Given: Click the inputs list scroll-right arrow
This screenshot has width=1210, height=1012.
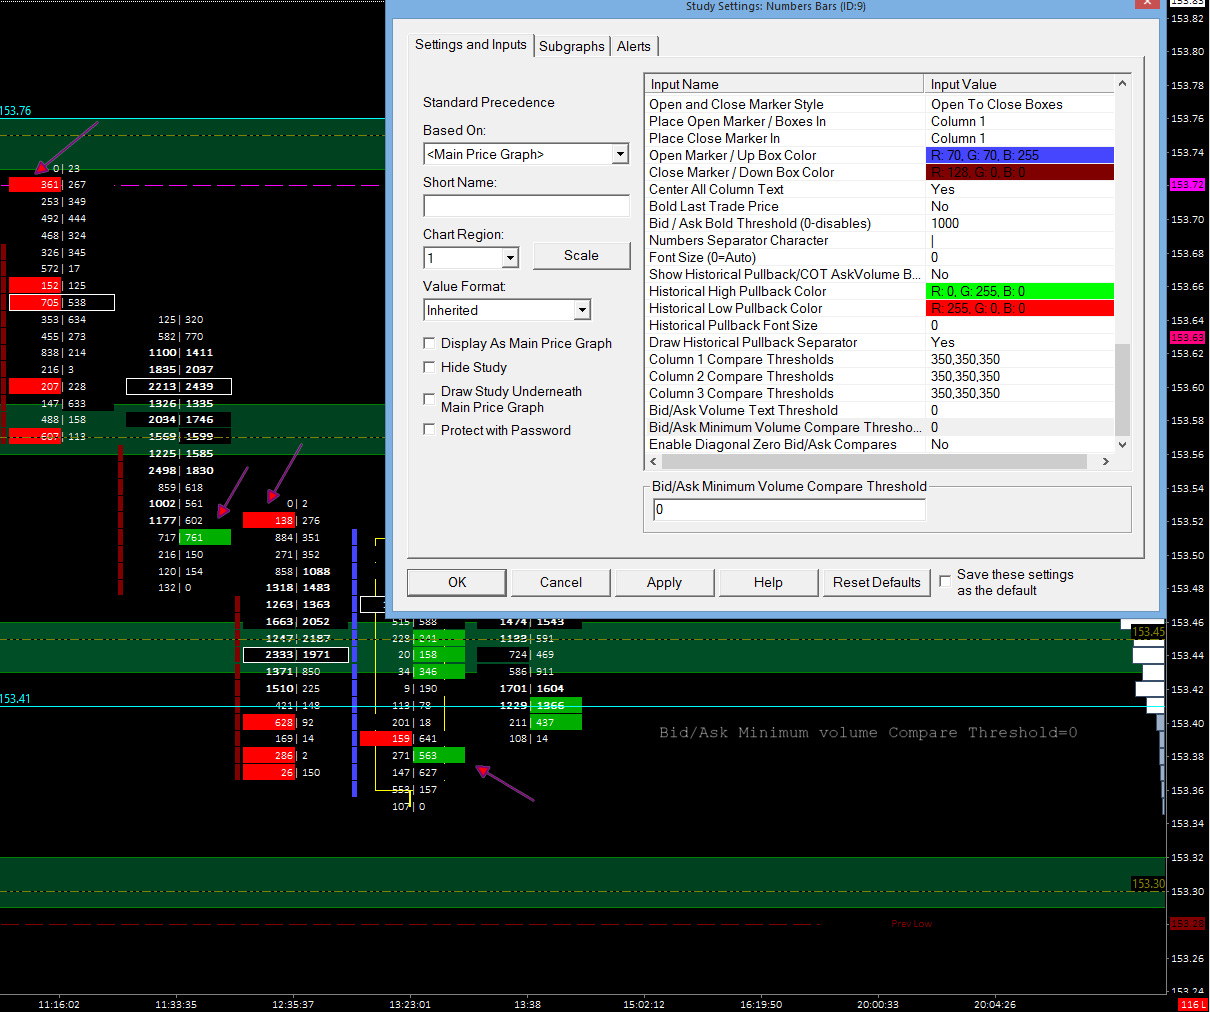Looking at the screenshot, I should pos(1105,462).
